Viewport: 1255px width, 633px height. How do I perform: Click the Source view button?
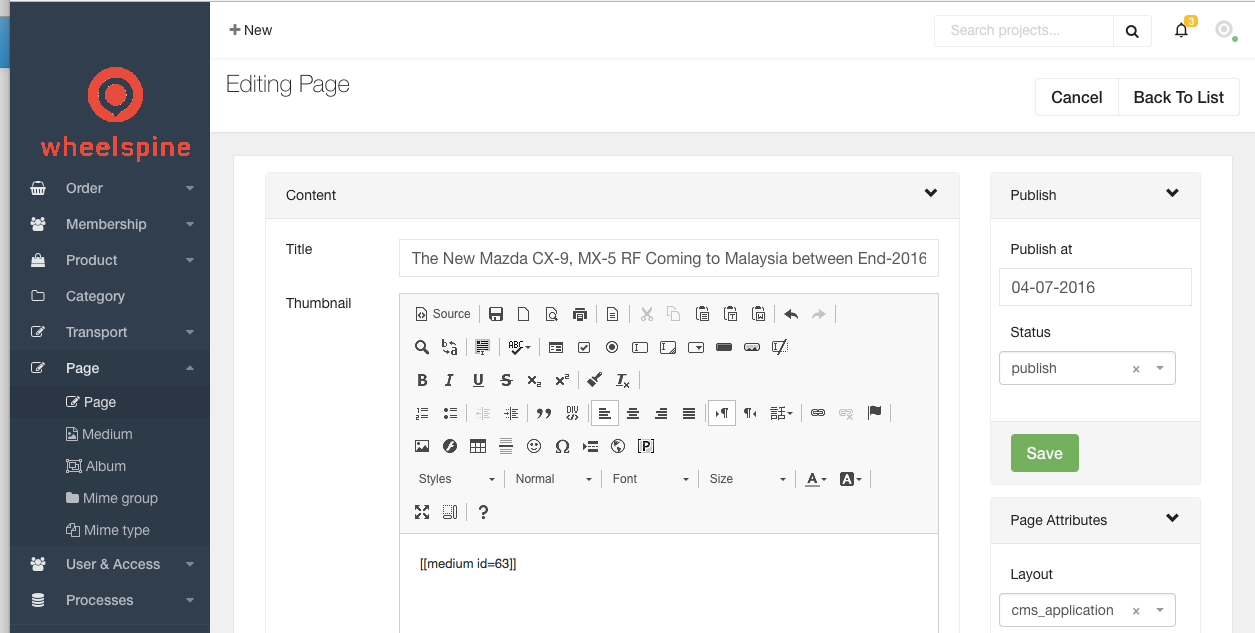point(442,314)
